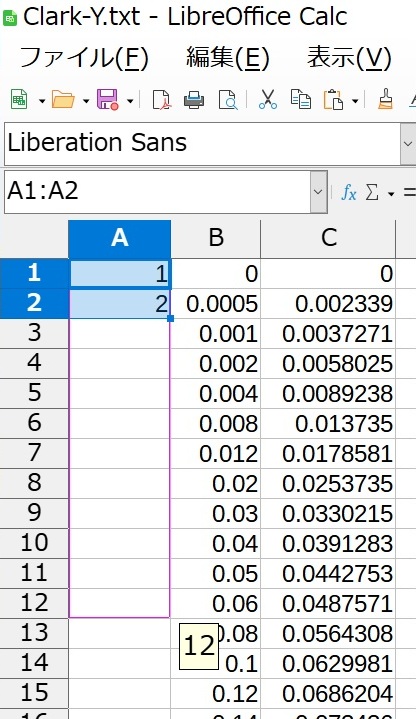Open the ファイル(F) menu
The width and height of the screenshot is (416, 719).
84,58
